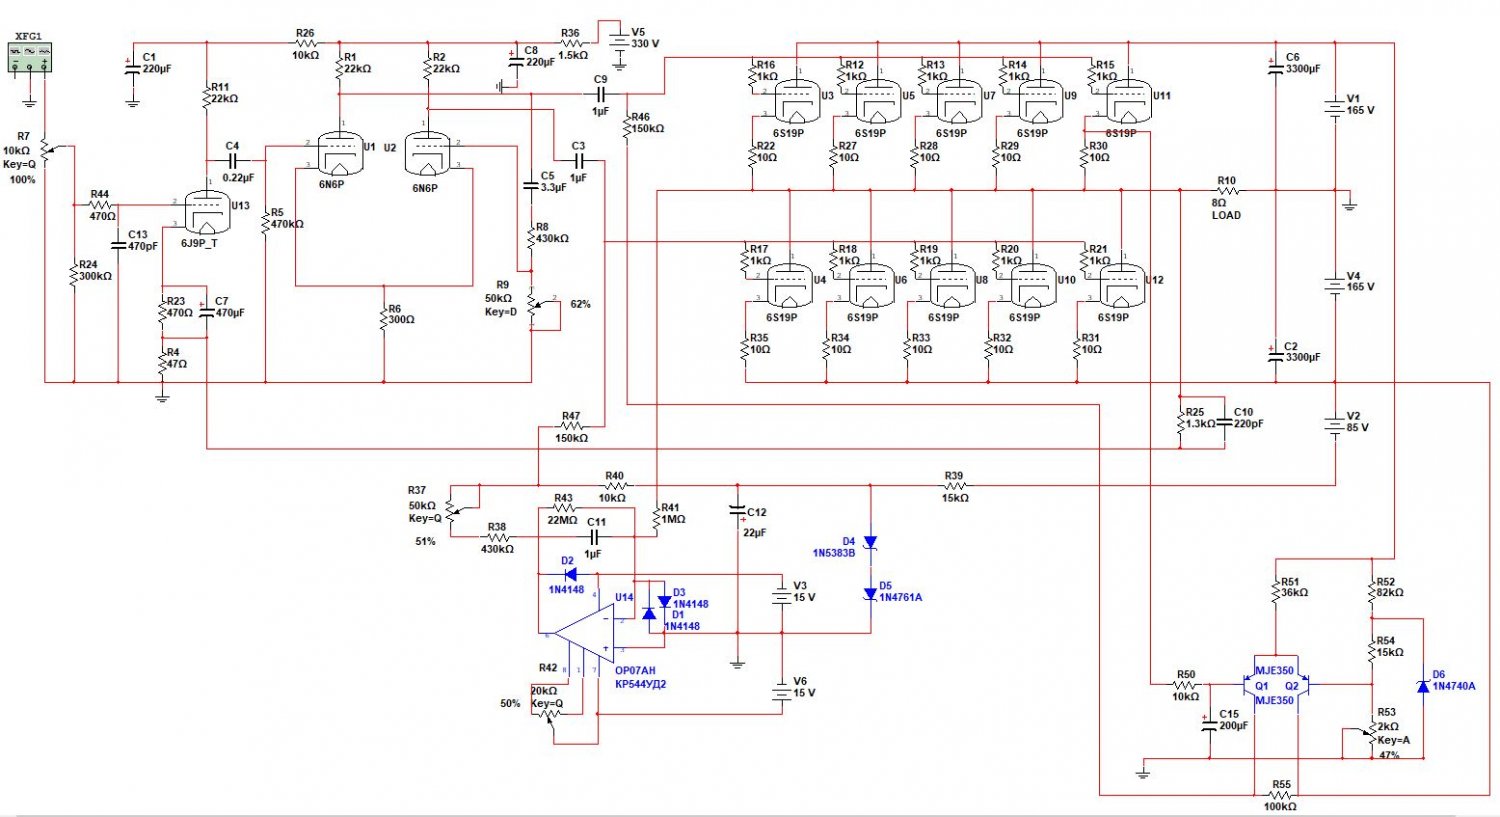
Task: Select the R46 150kΩ label
Action: (647, 123)
